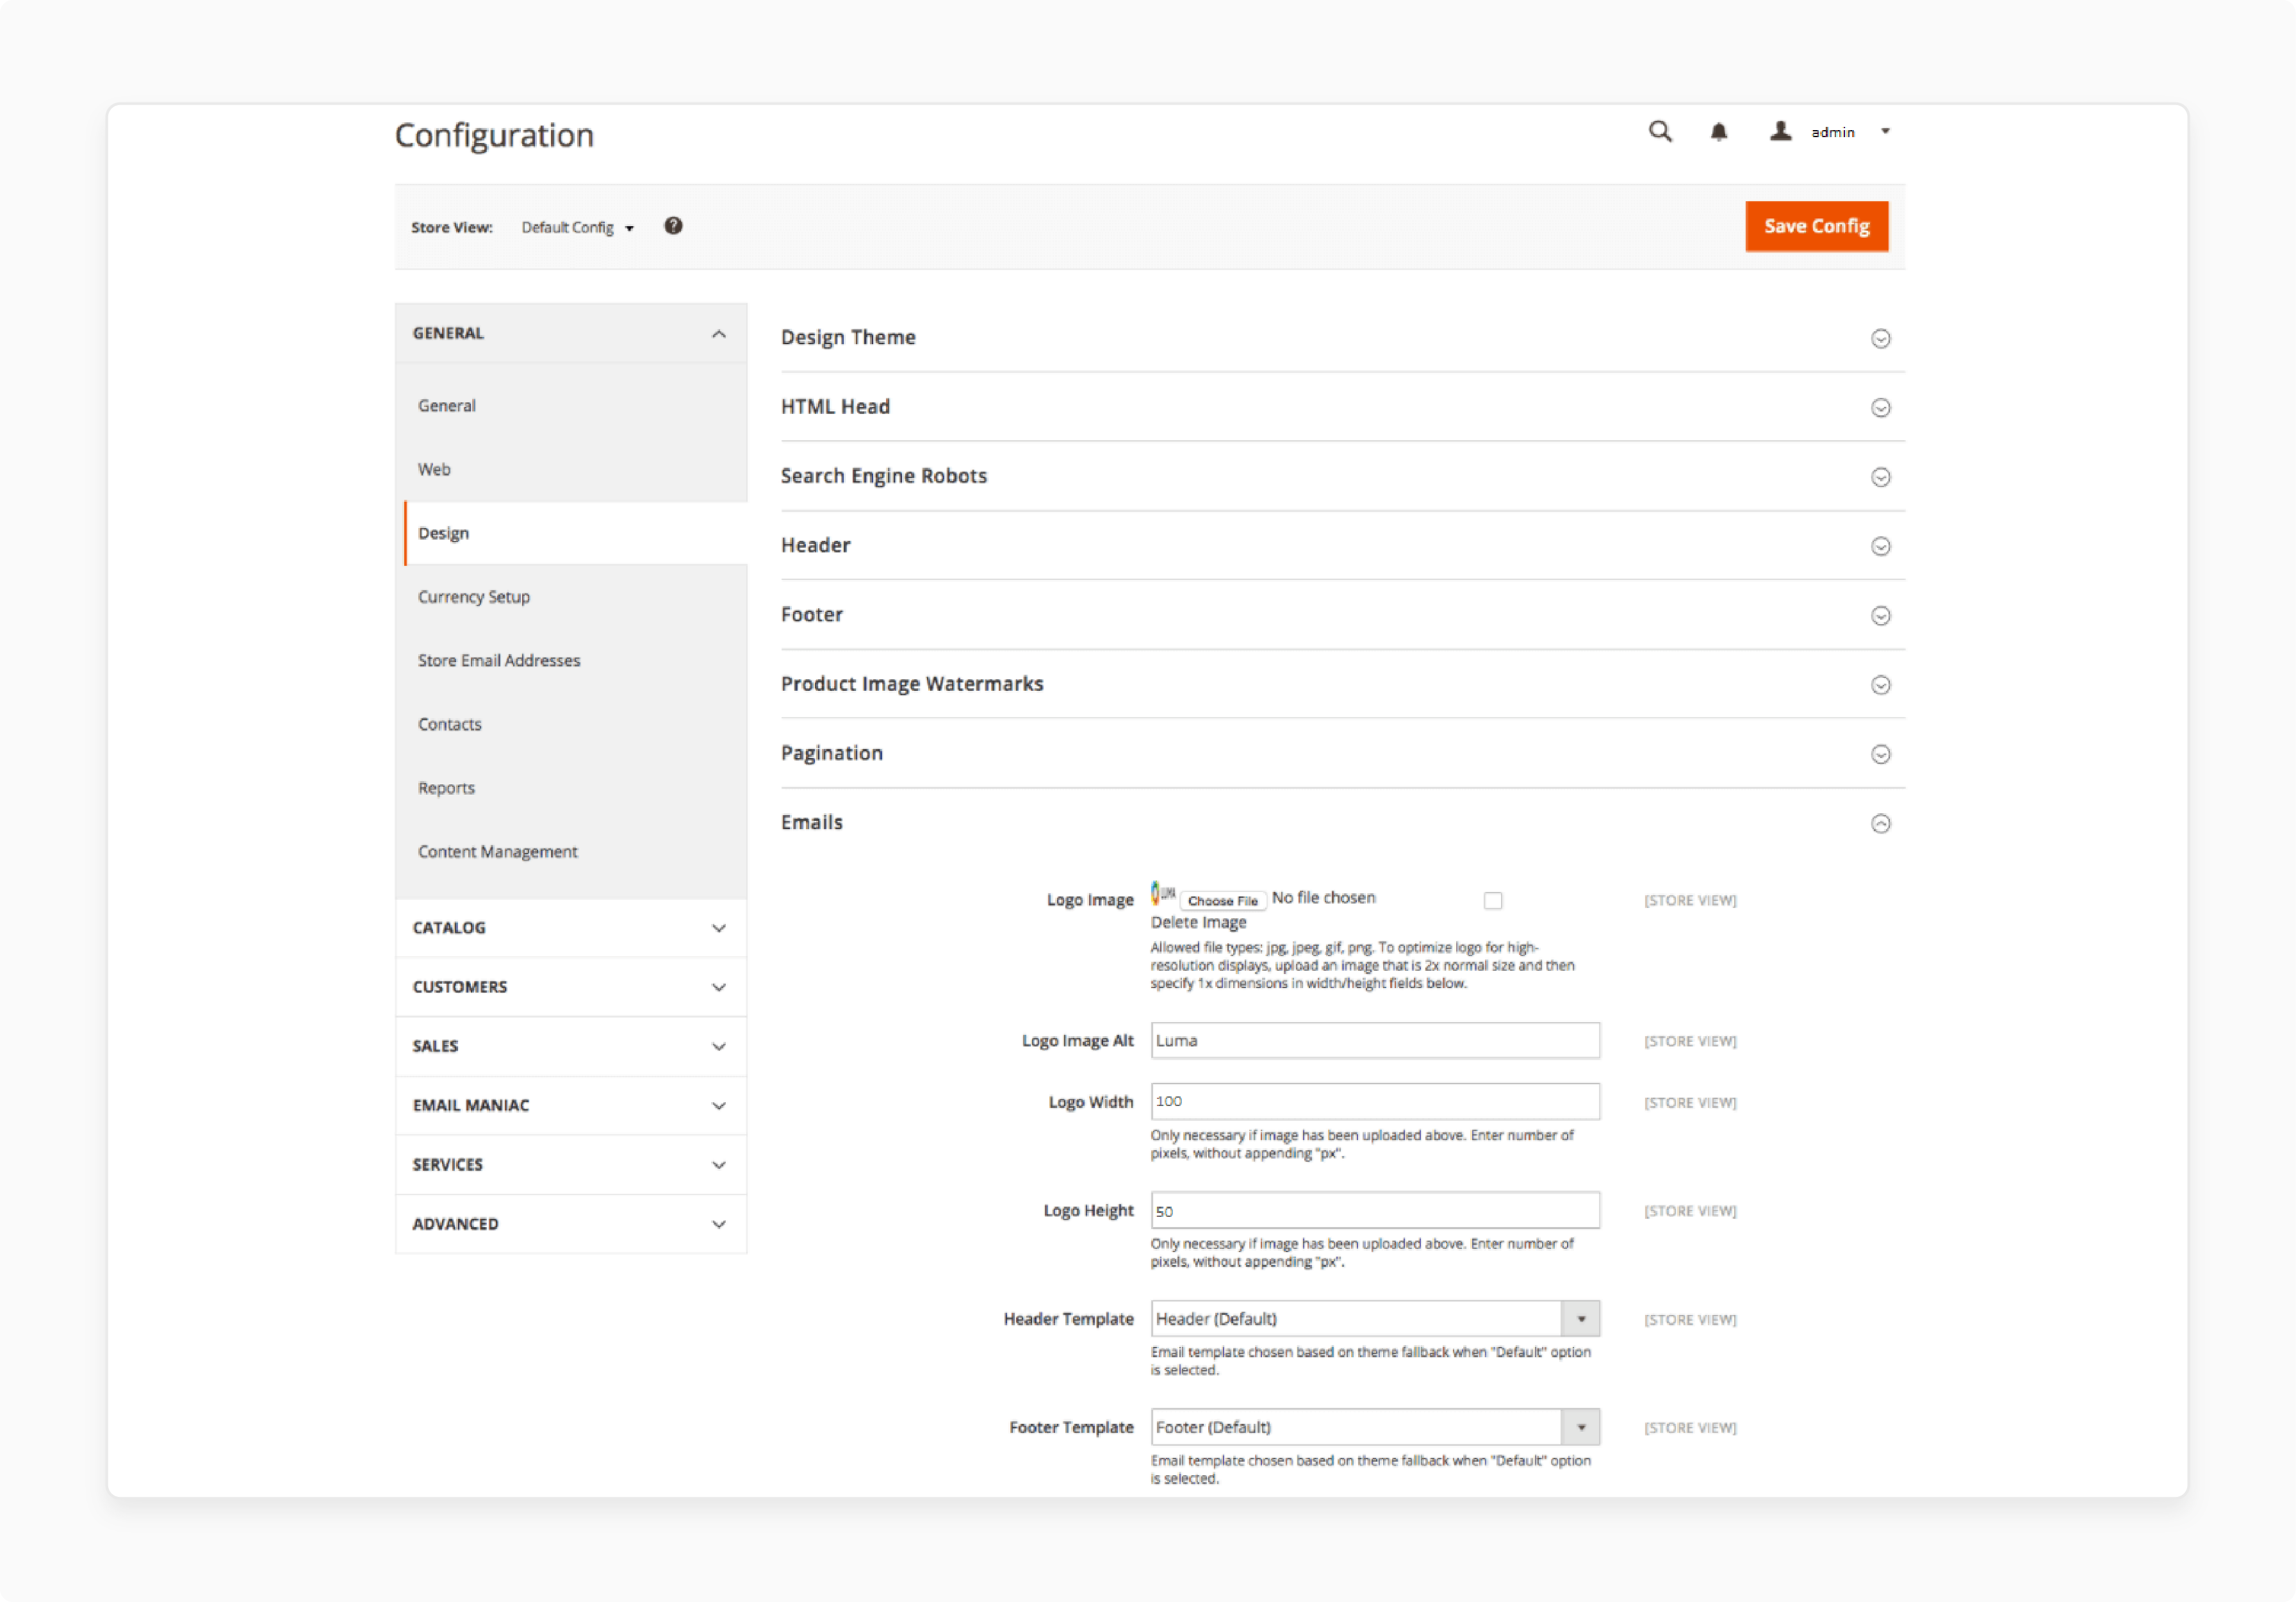
Task: Open the Store Email Addresses page
Action: coord(499,660)
